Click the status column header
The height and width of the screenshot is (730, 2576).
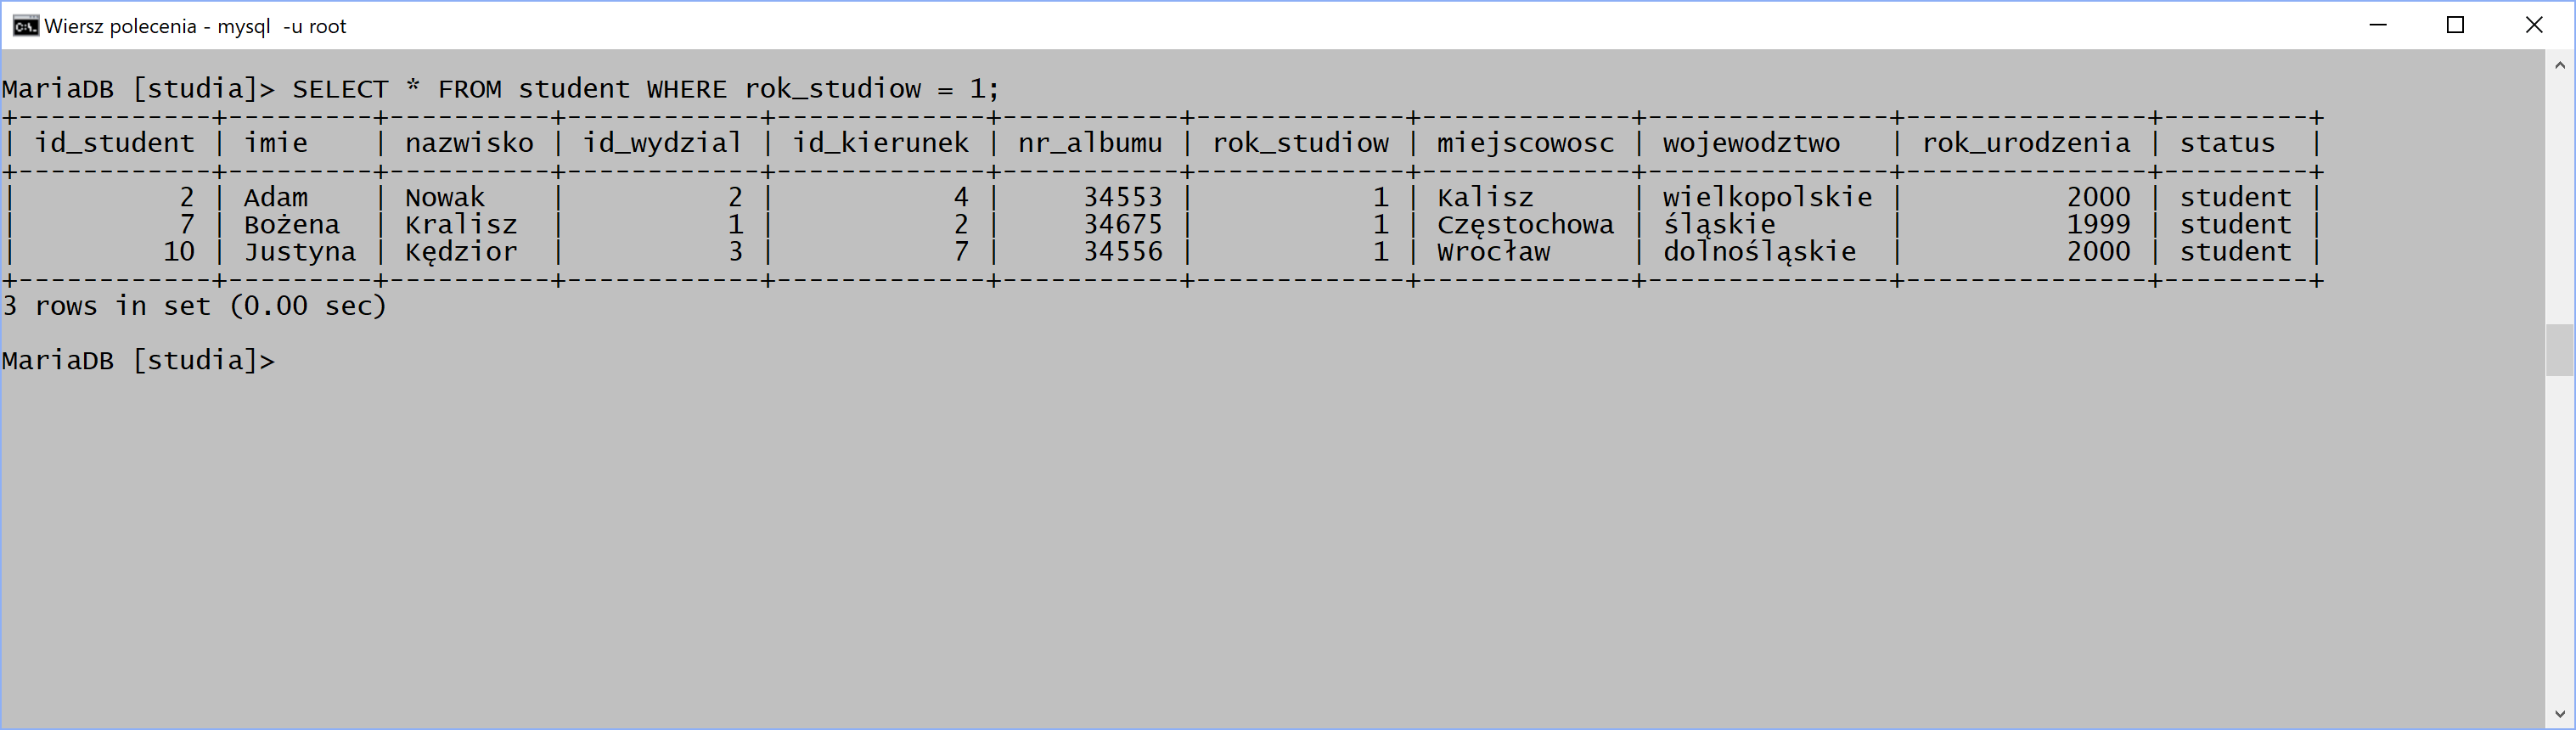tap(2227, 143)
